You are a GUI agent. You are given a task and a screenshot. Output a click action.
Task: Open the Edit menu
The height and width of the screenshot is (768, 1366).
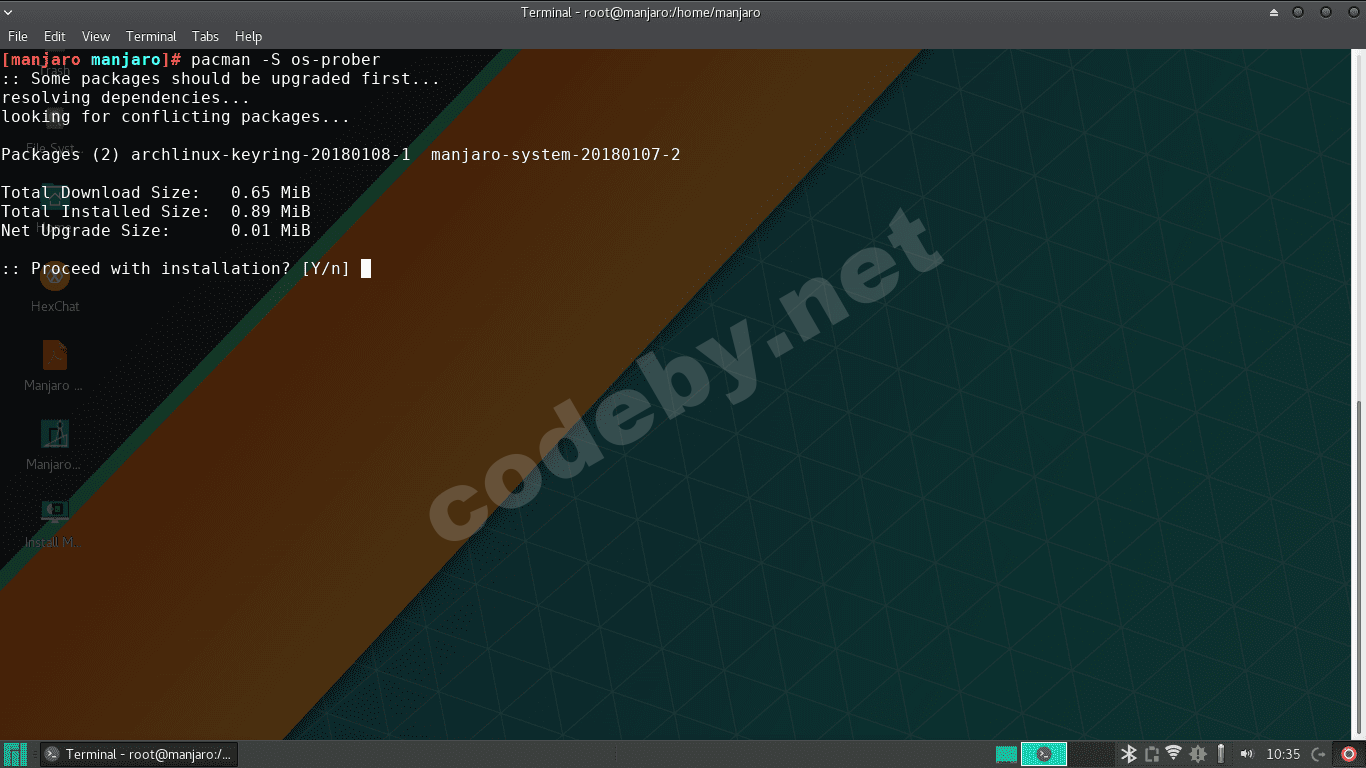point(55,37)
